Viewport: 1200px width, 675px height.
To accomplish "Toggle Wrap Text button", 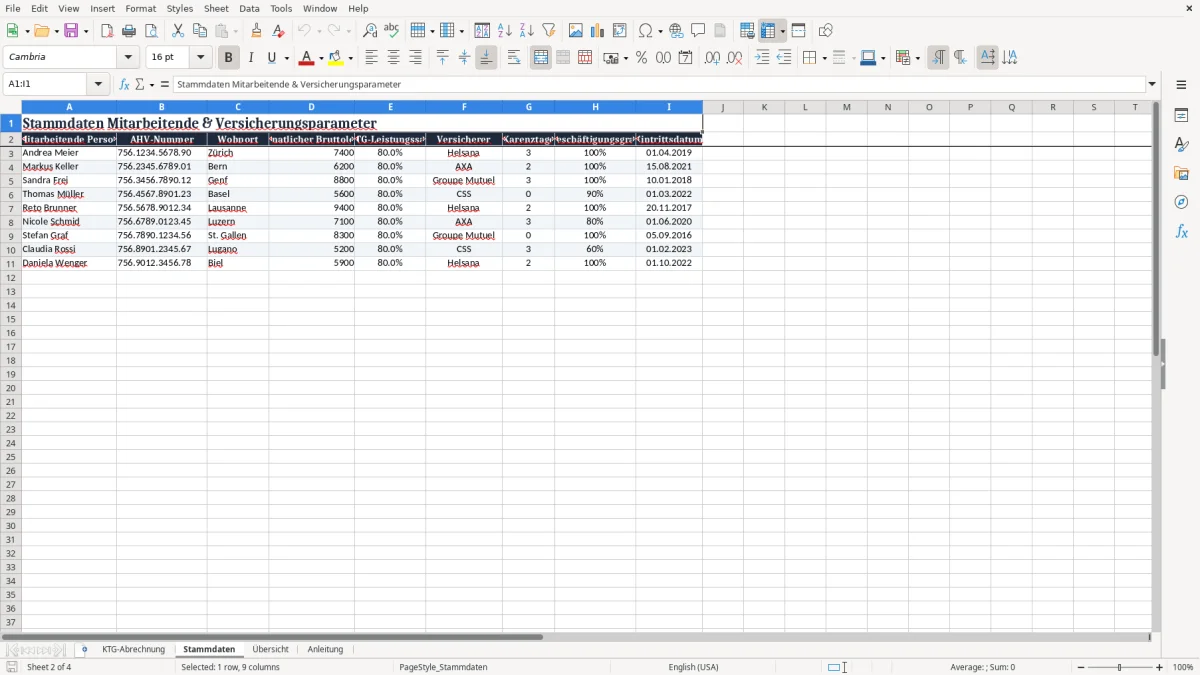I will [514, 58].
